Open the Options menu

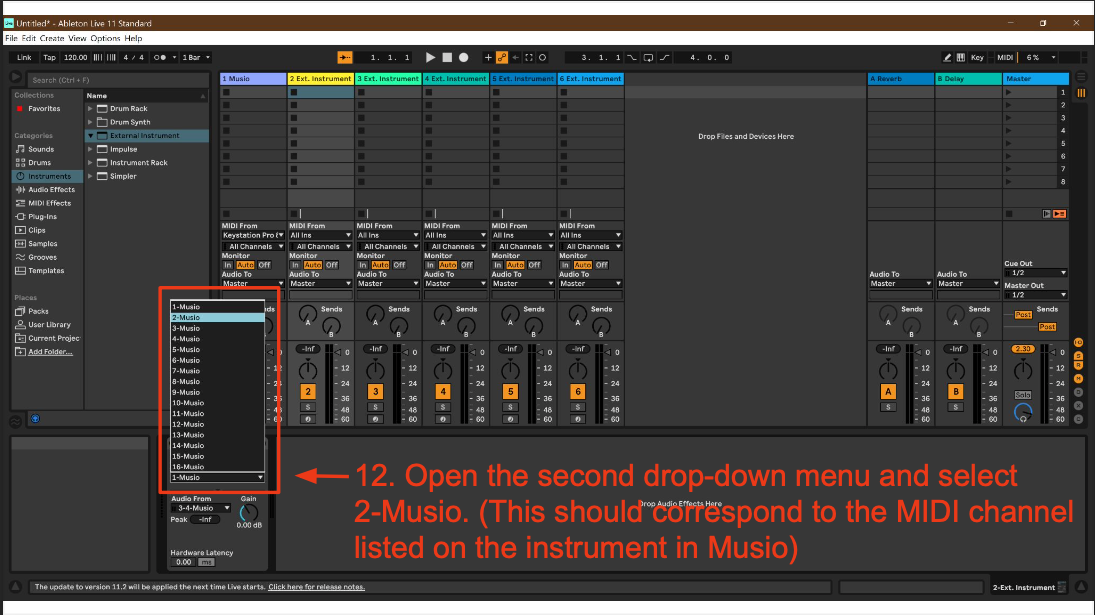[105, 38]
